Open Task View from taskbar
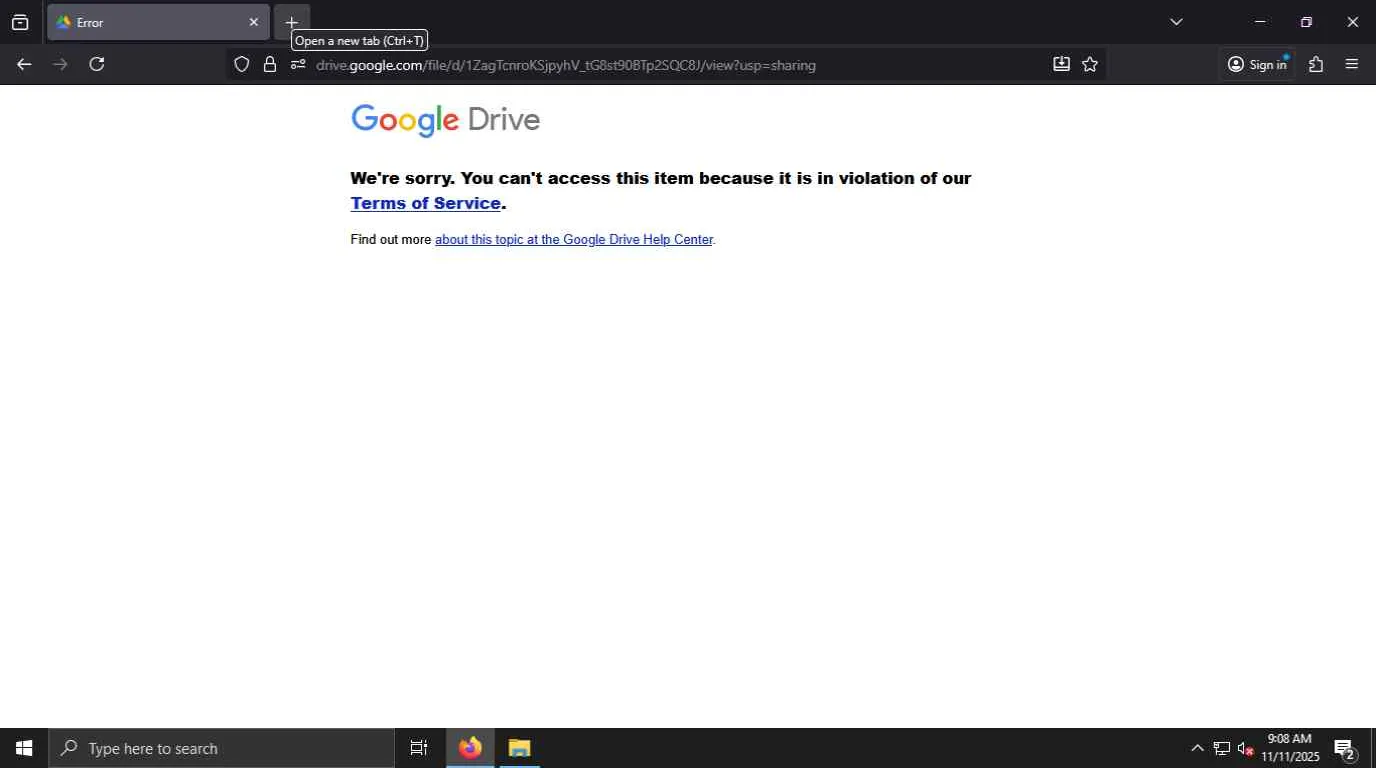 pyautogui.click(x=419, y=748)
